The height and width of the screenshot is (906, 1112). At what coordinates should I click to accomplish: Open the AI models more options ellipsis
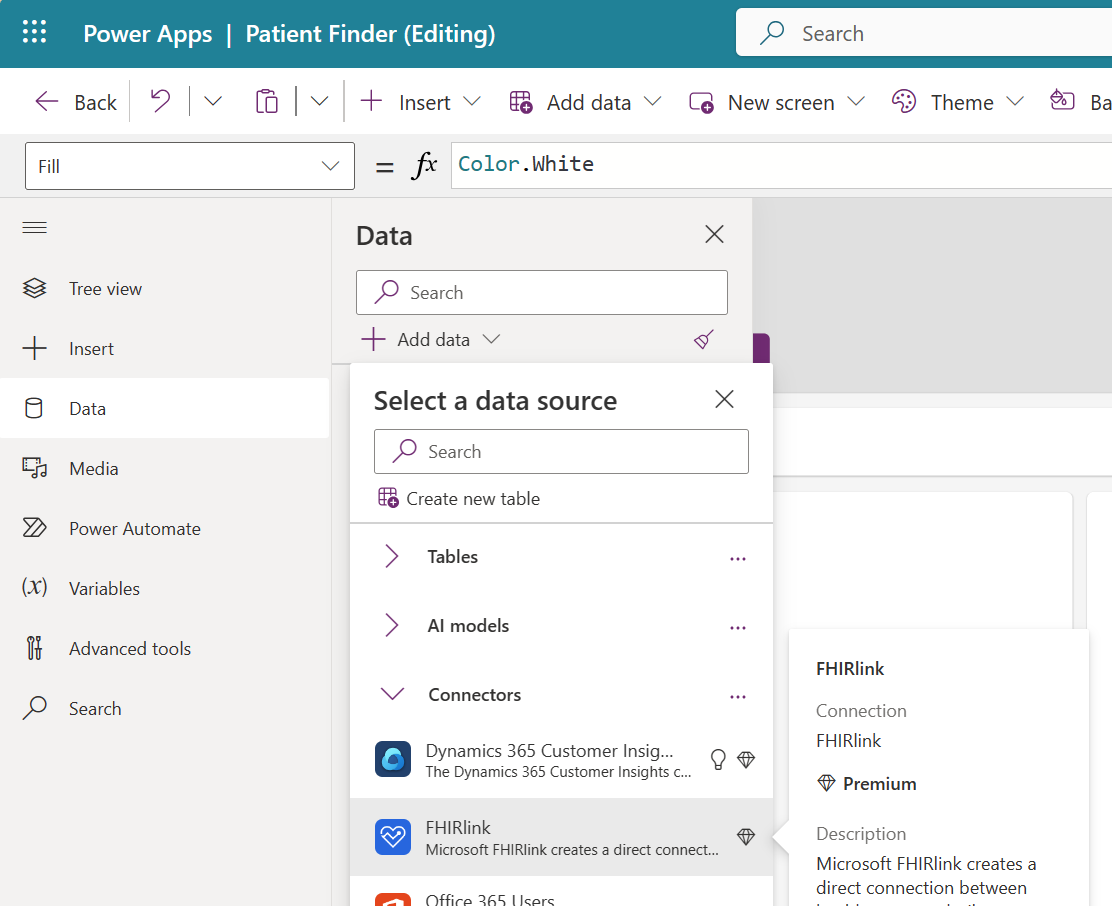point(738,627)
